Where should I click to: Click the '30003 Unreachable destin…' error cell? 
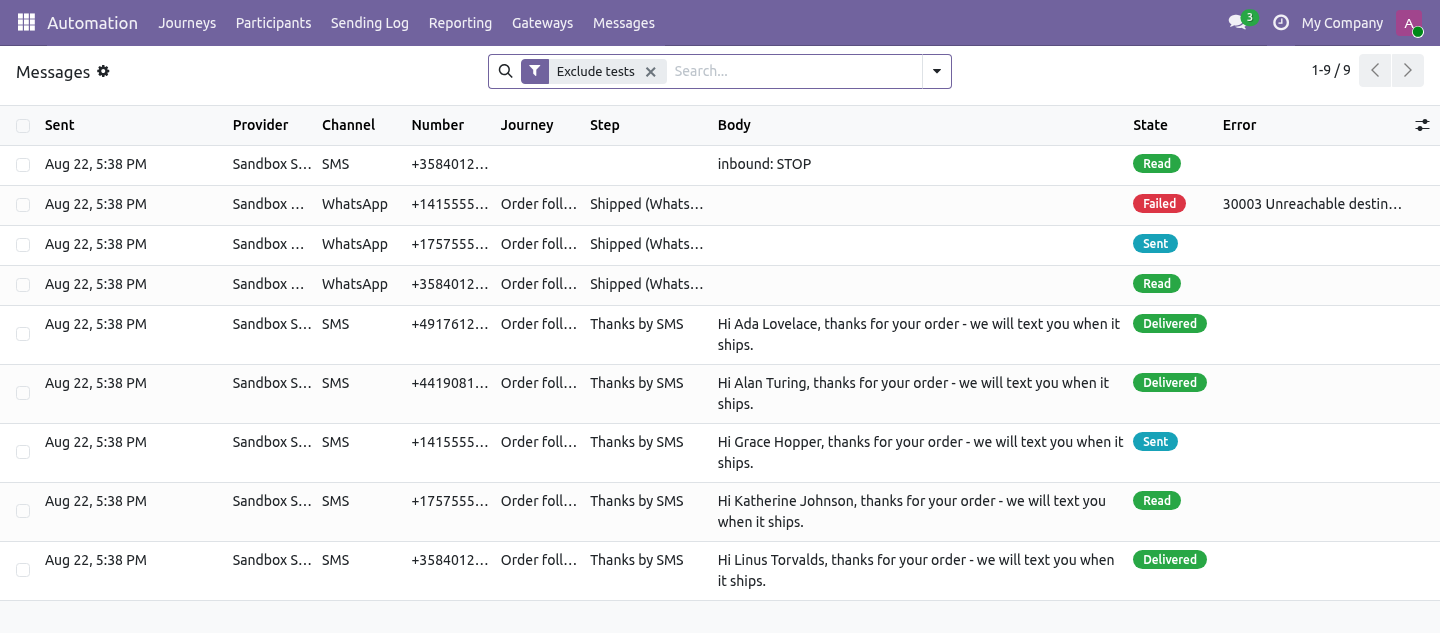coord(1312,204)
